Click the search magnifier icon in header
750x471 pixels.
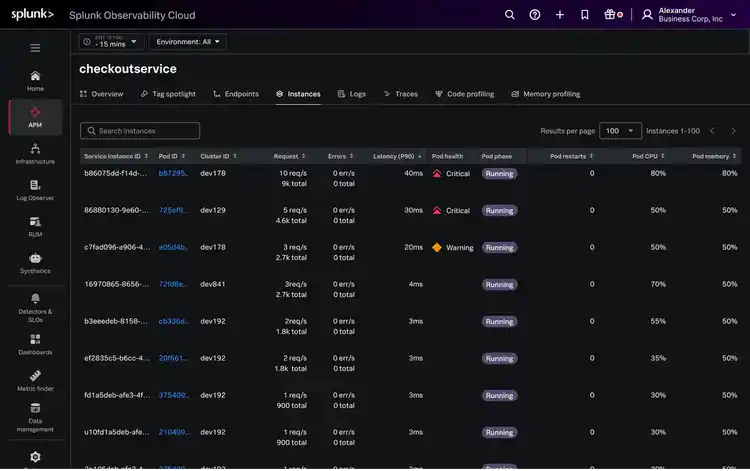pos(509,15)
